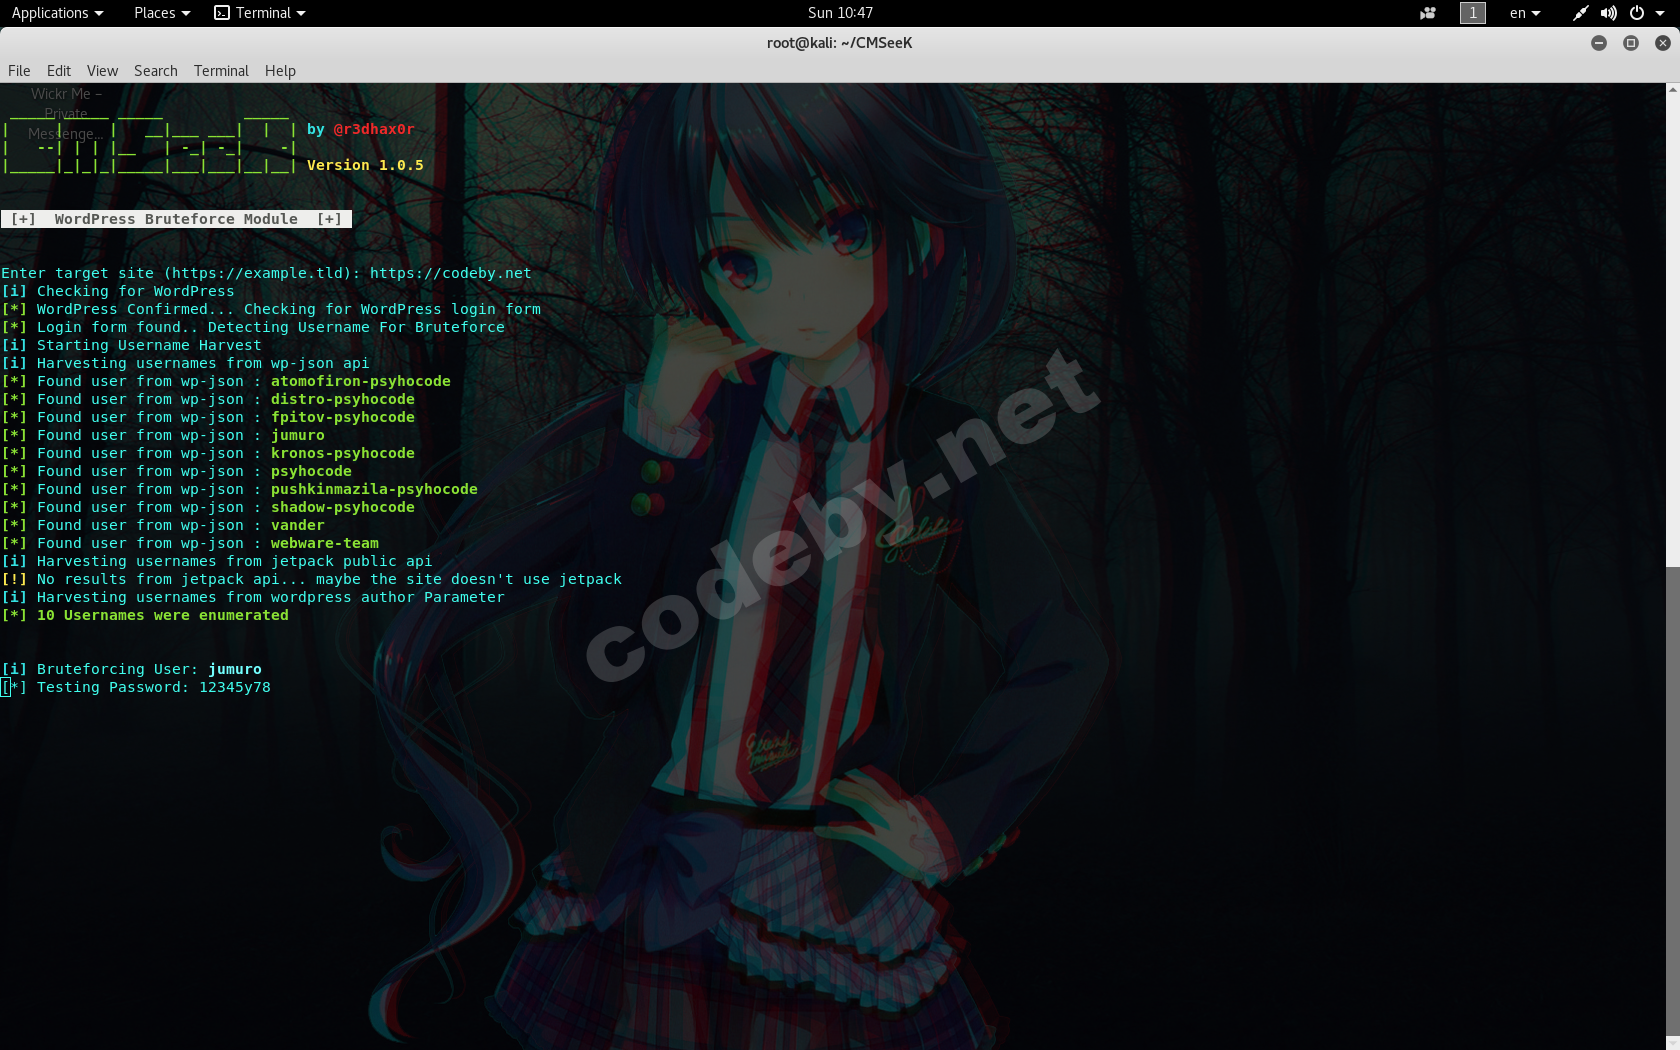
Task: Click the @r3dhax0r author handle
Action: [373, 129]
